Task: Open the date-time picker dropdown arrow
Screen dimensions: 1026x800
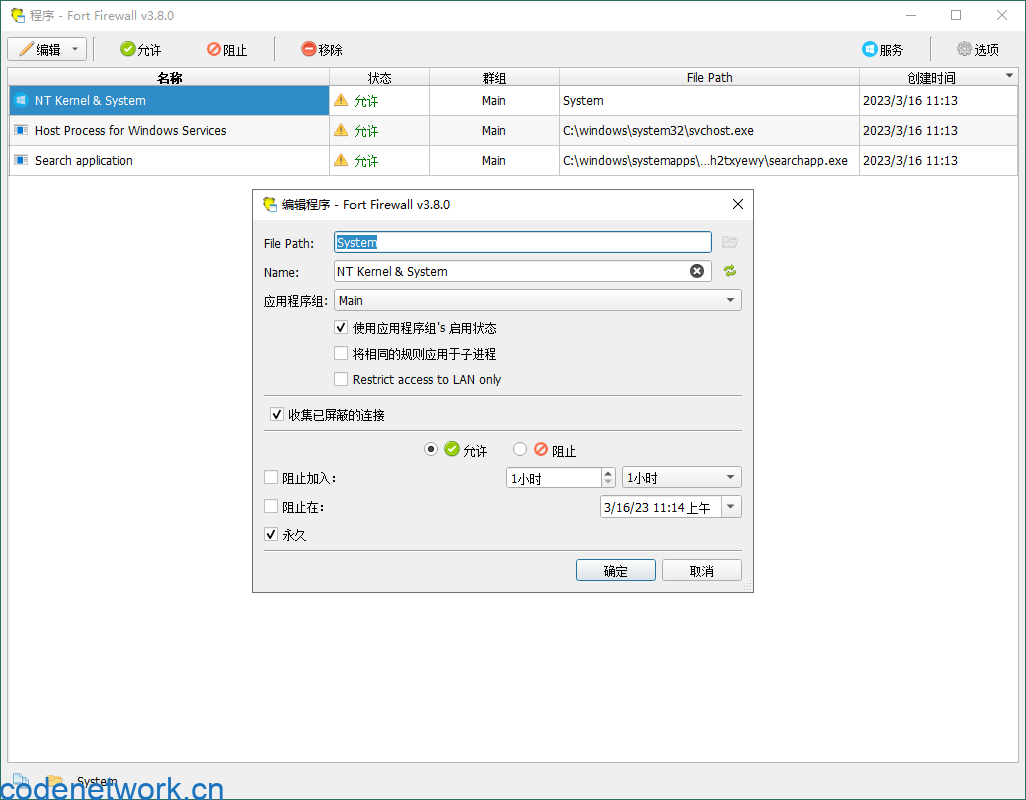Action: (730, 507)
